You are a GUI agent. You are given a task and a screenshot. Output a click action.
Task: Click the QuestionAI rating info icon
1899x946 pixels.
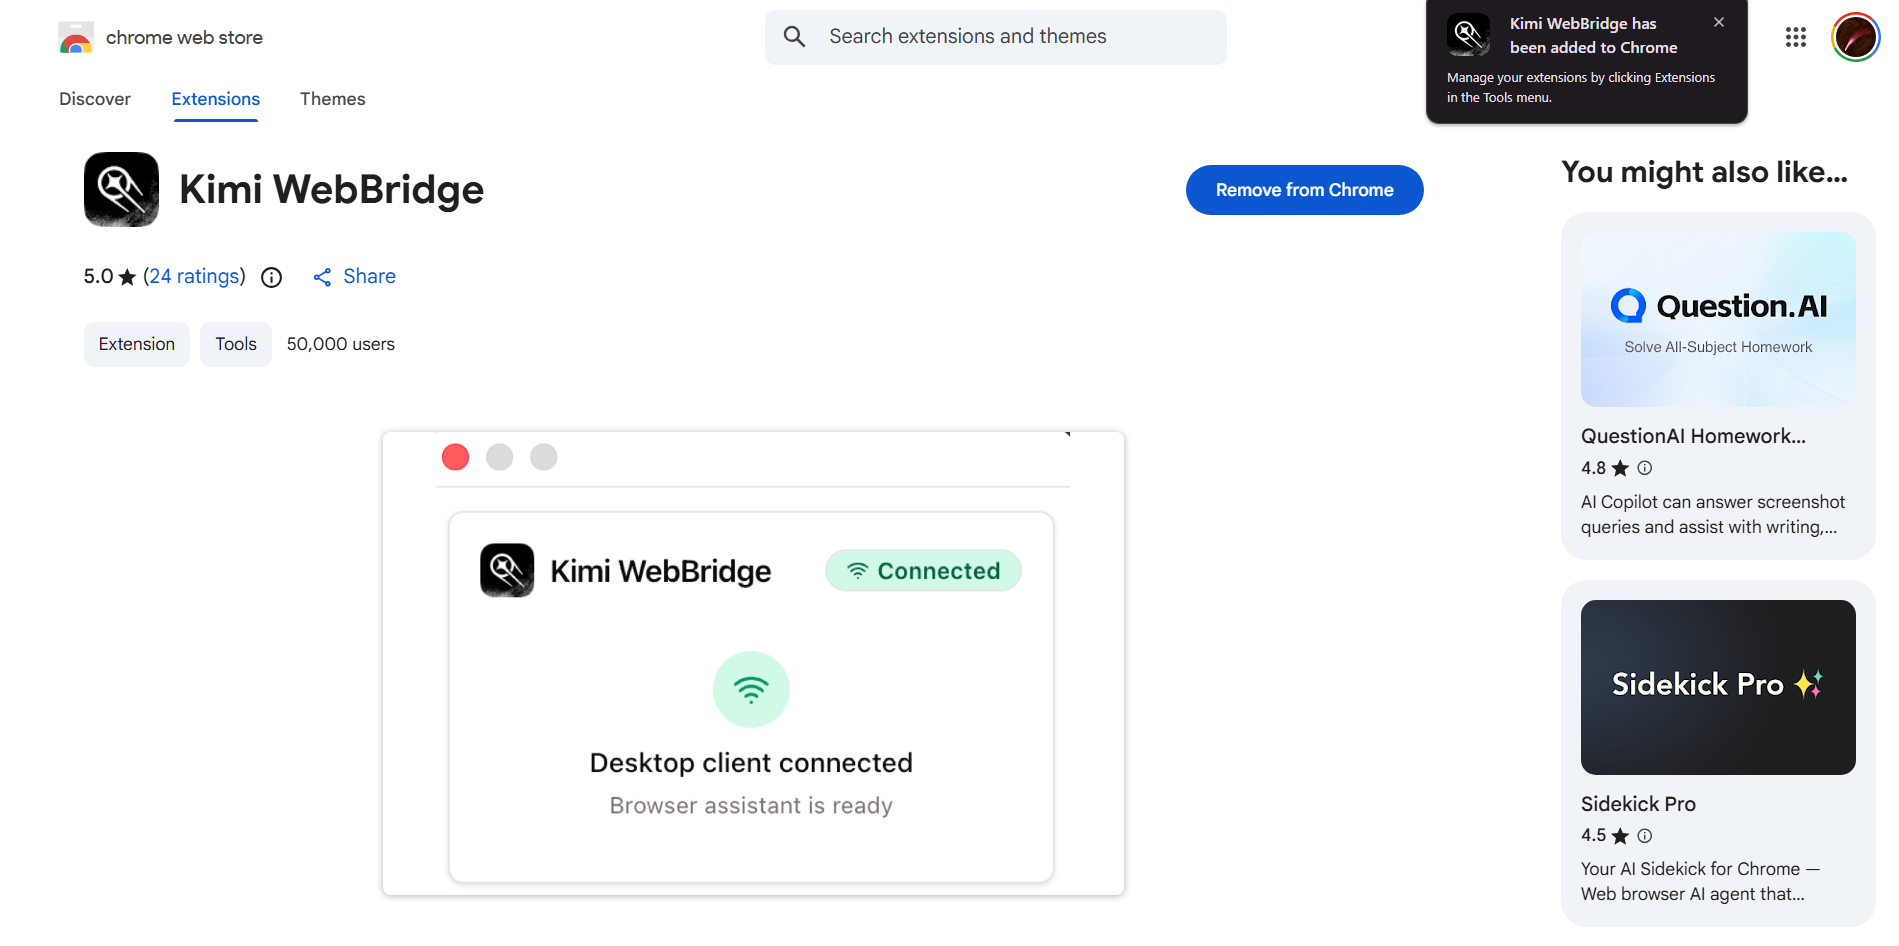coord(1645,467)
